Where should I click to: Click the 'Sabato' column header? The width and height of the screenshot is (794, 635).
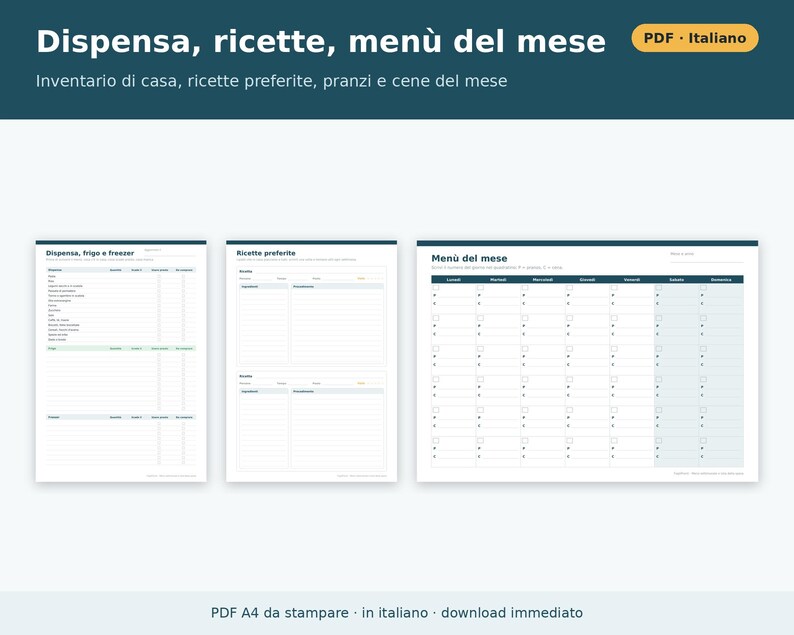point(677,280)
